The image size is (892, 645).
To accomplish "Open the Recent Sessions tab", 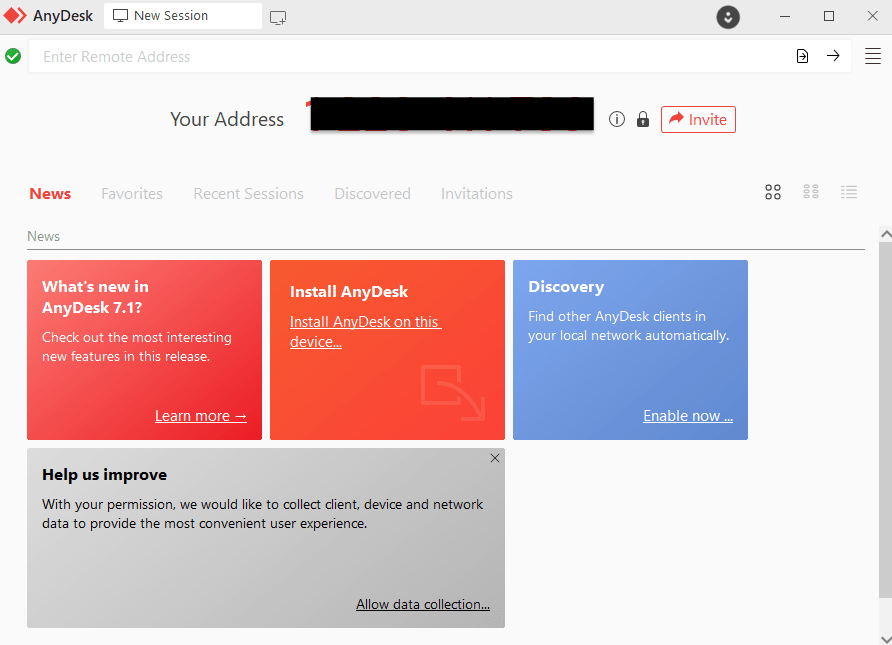I will click(x=249, y=193).
